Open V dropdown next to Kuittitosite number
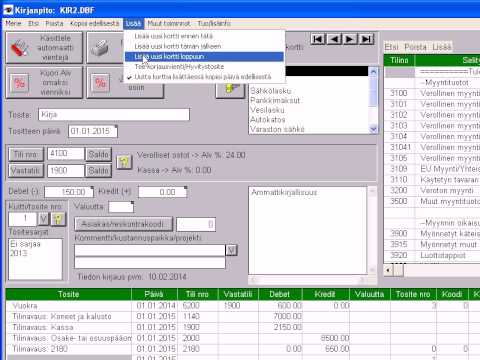480x360 pixels. pyautogui.click(x=43, y=219)
